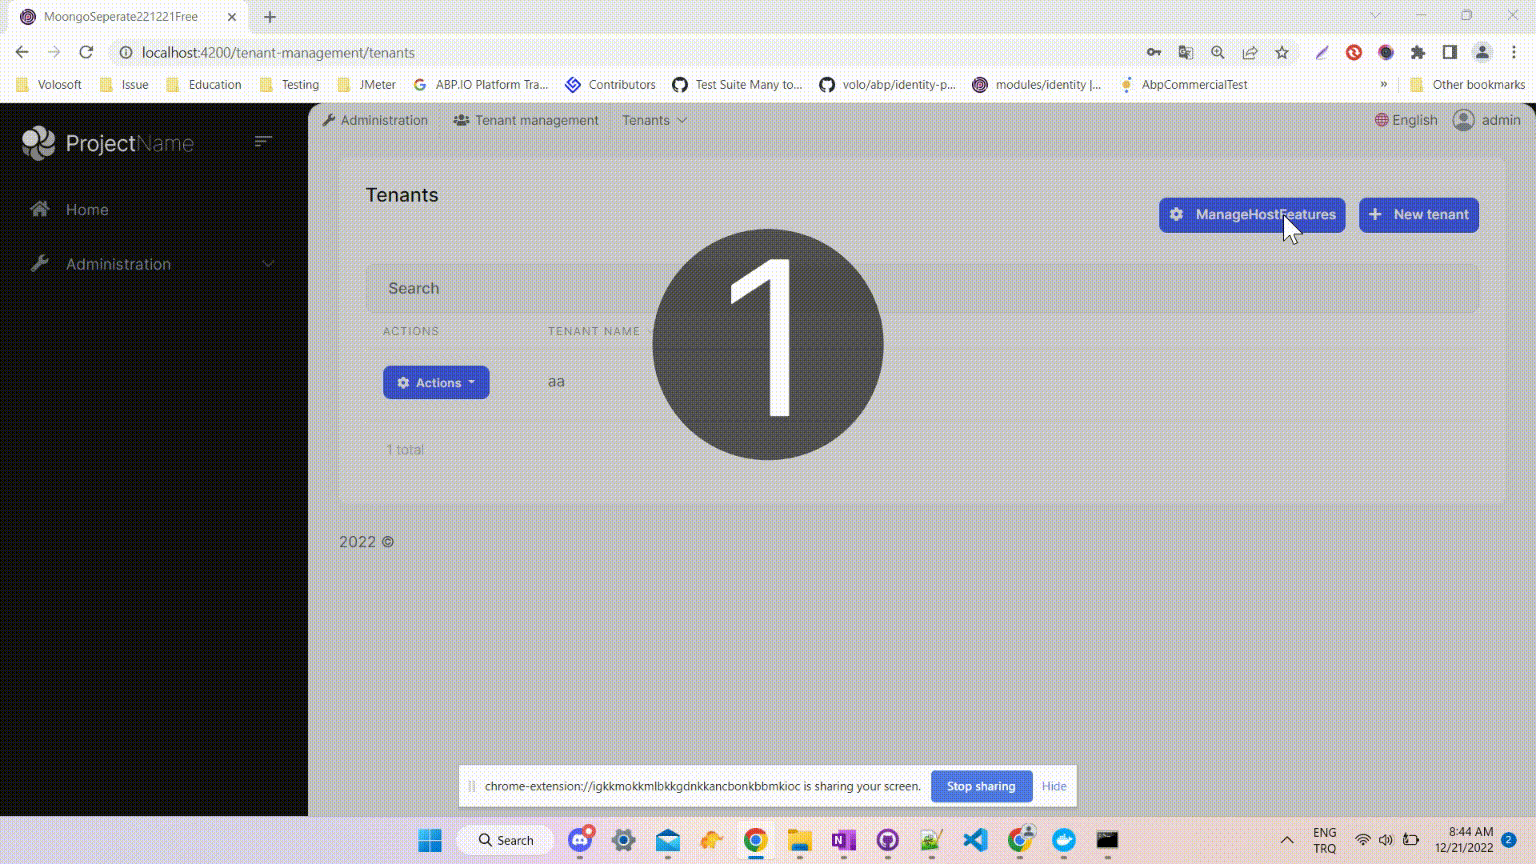Change language via English selector

click(x=1406, y=120)
